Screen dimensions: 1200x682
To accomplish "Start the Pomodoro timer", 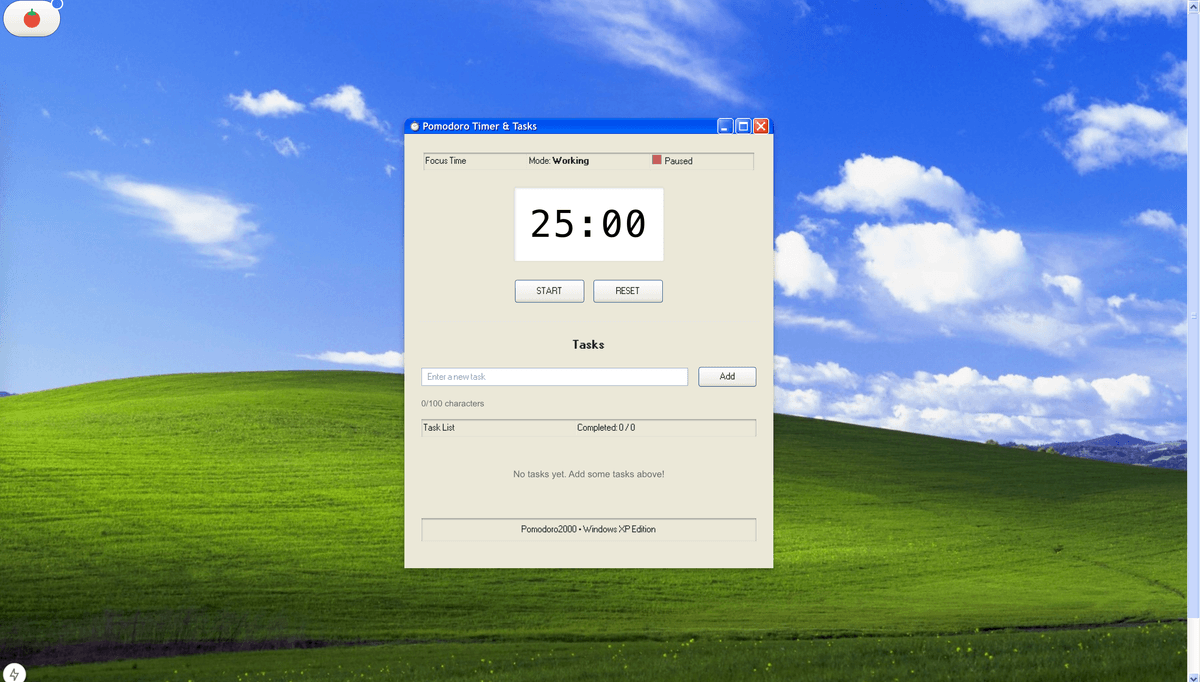I will point(549,291).
